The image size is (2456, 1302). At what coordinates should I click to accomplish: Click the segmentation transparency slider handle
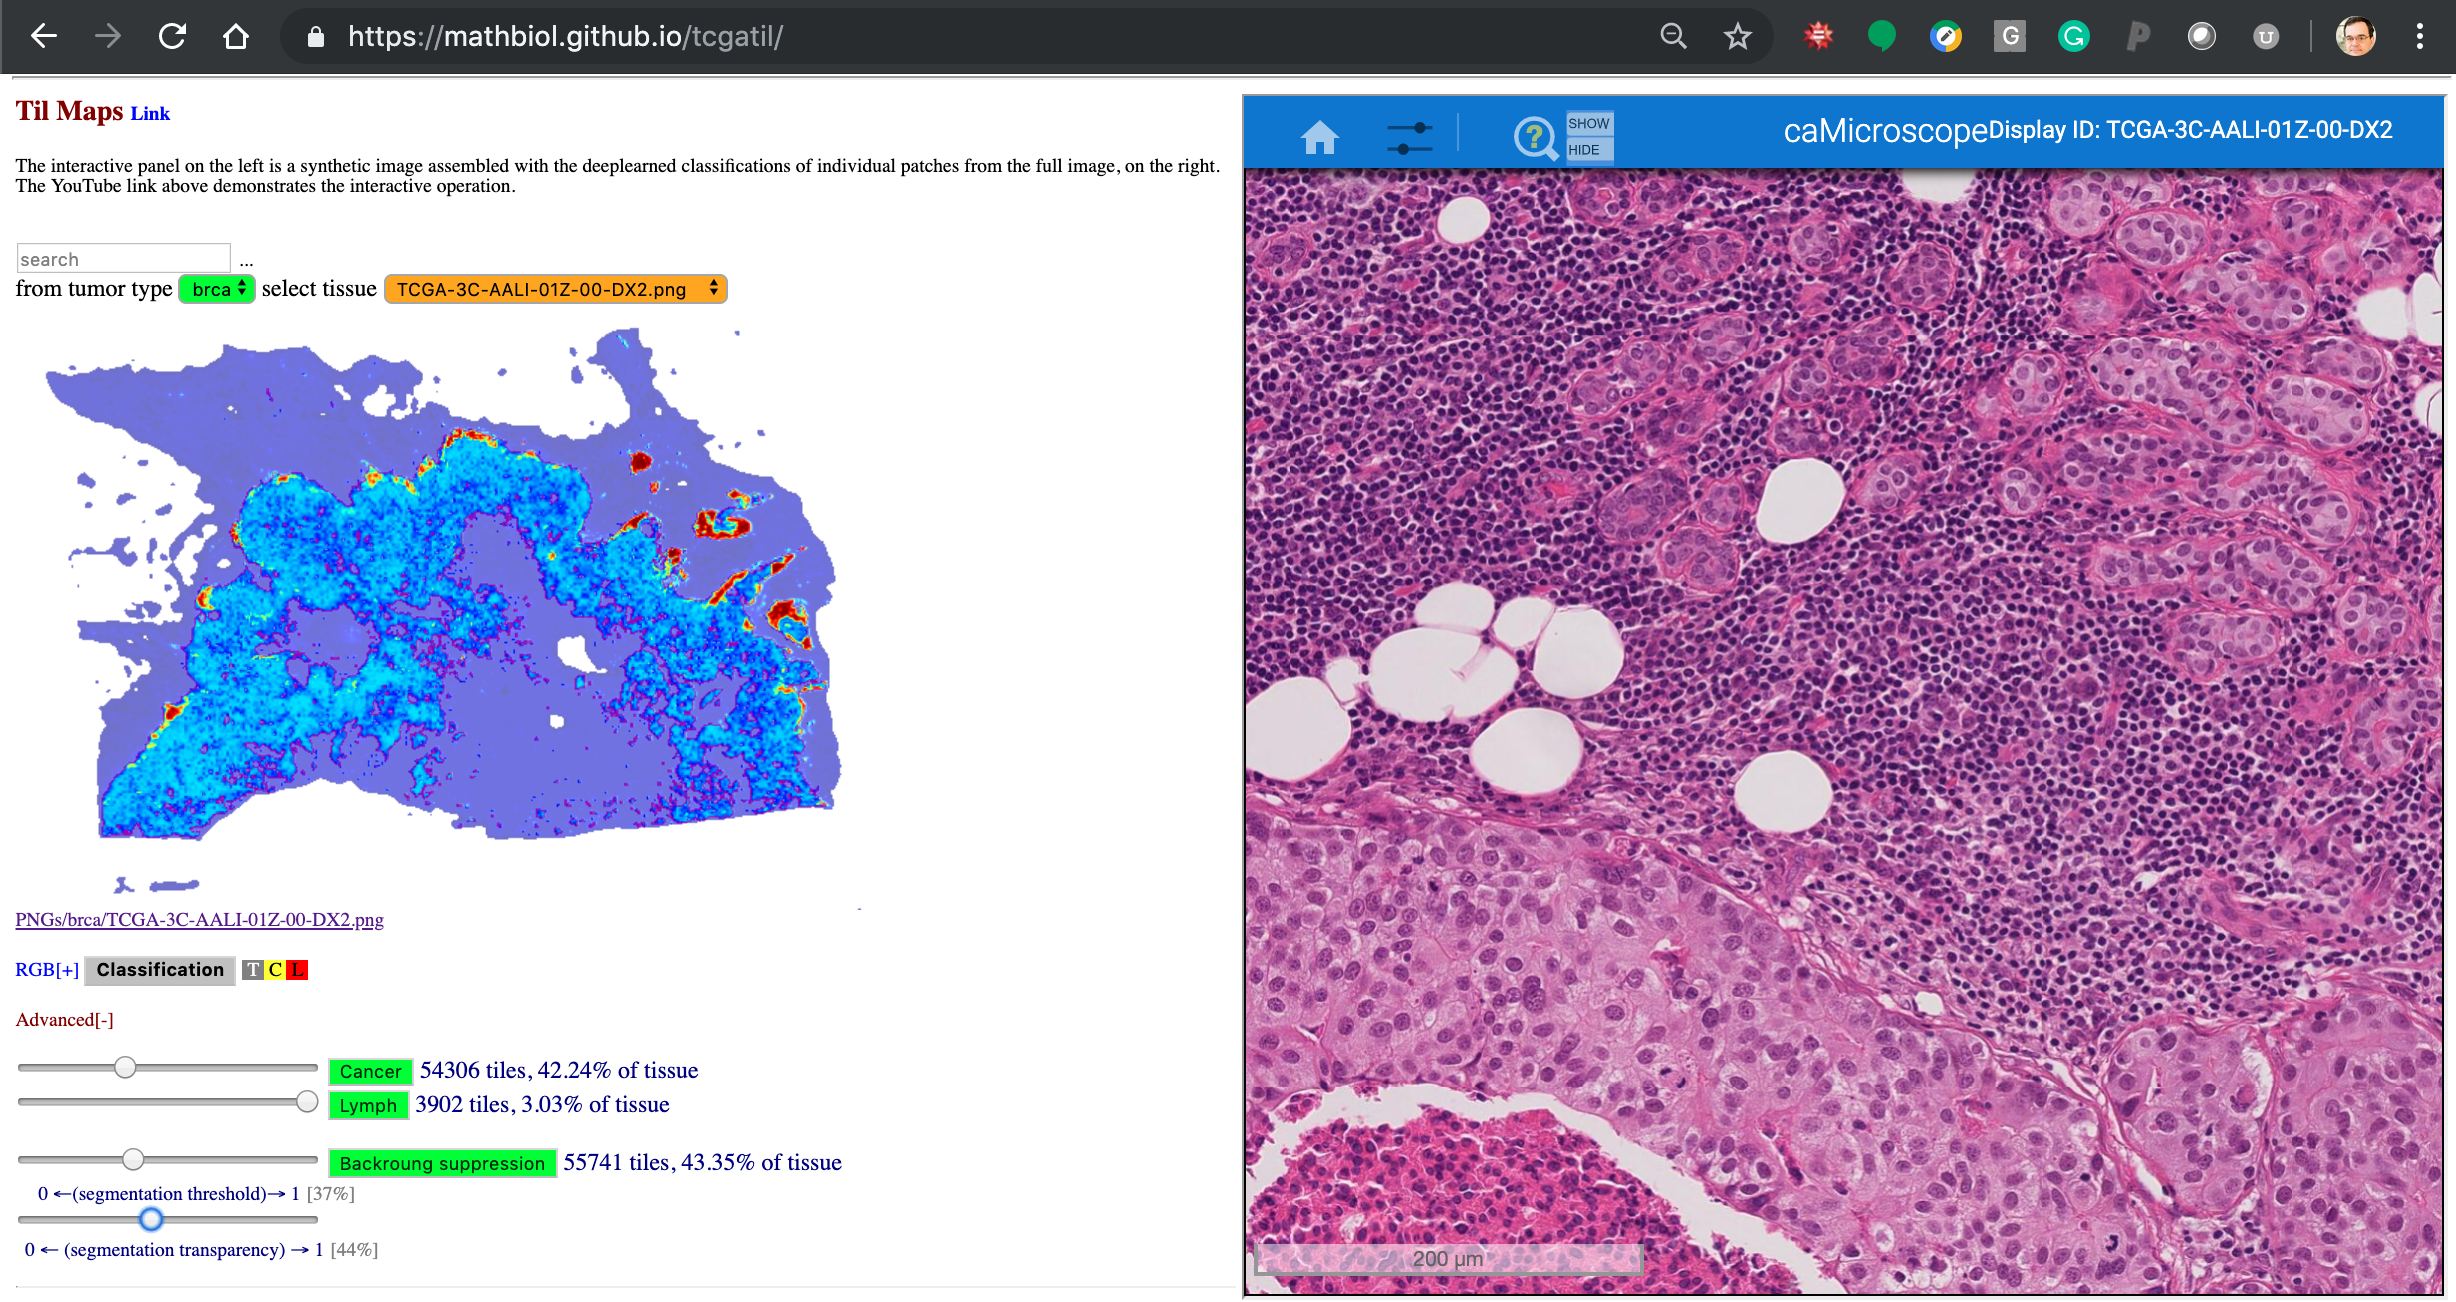[x=151, y=1219]
